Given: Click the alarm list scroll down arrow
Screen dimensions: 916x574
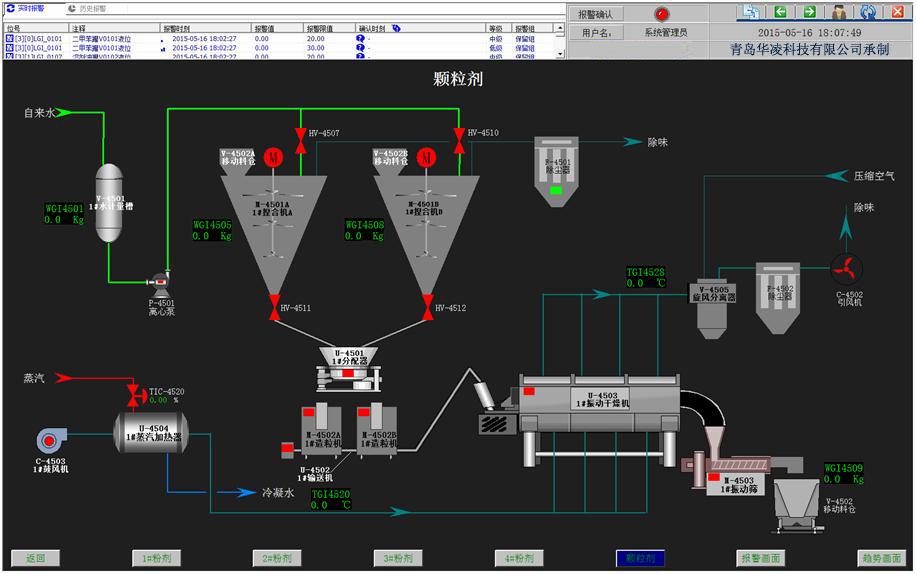Looking at the screenshot, I should [x=560, y=54].
